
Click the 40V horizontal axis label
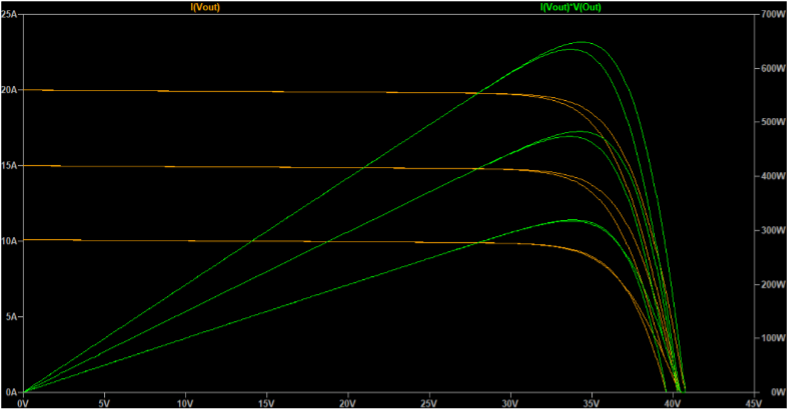[x=672, y=403]
